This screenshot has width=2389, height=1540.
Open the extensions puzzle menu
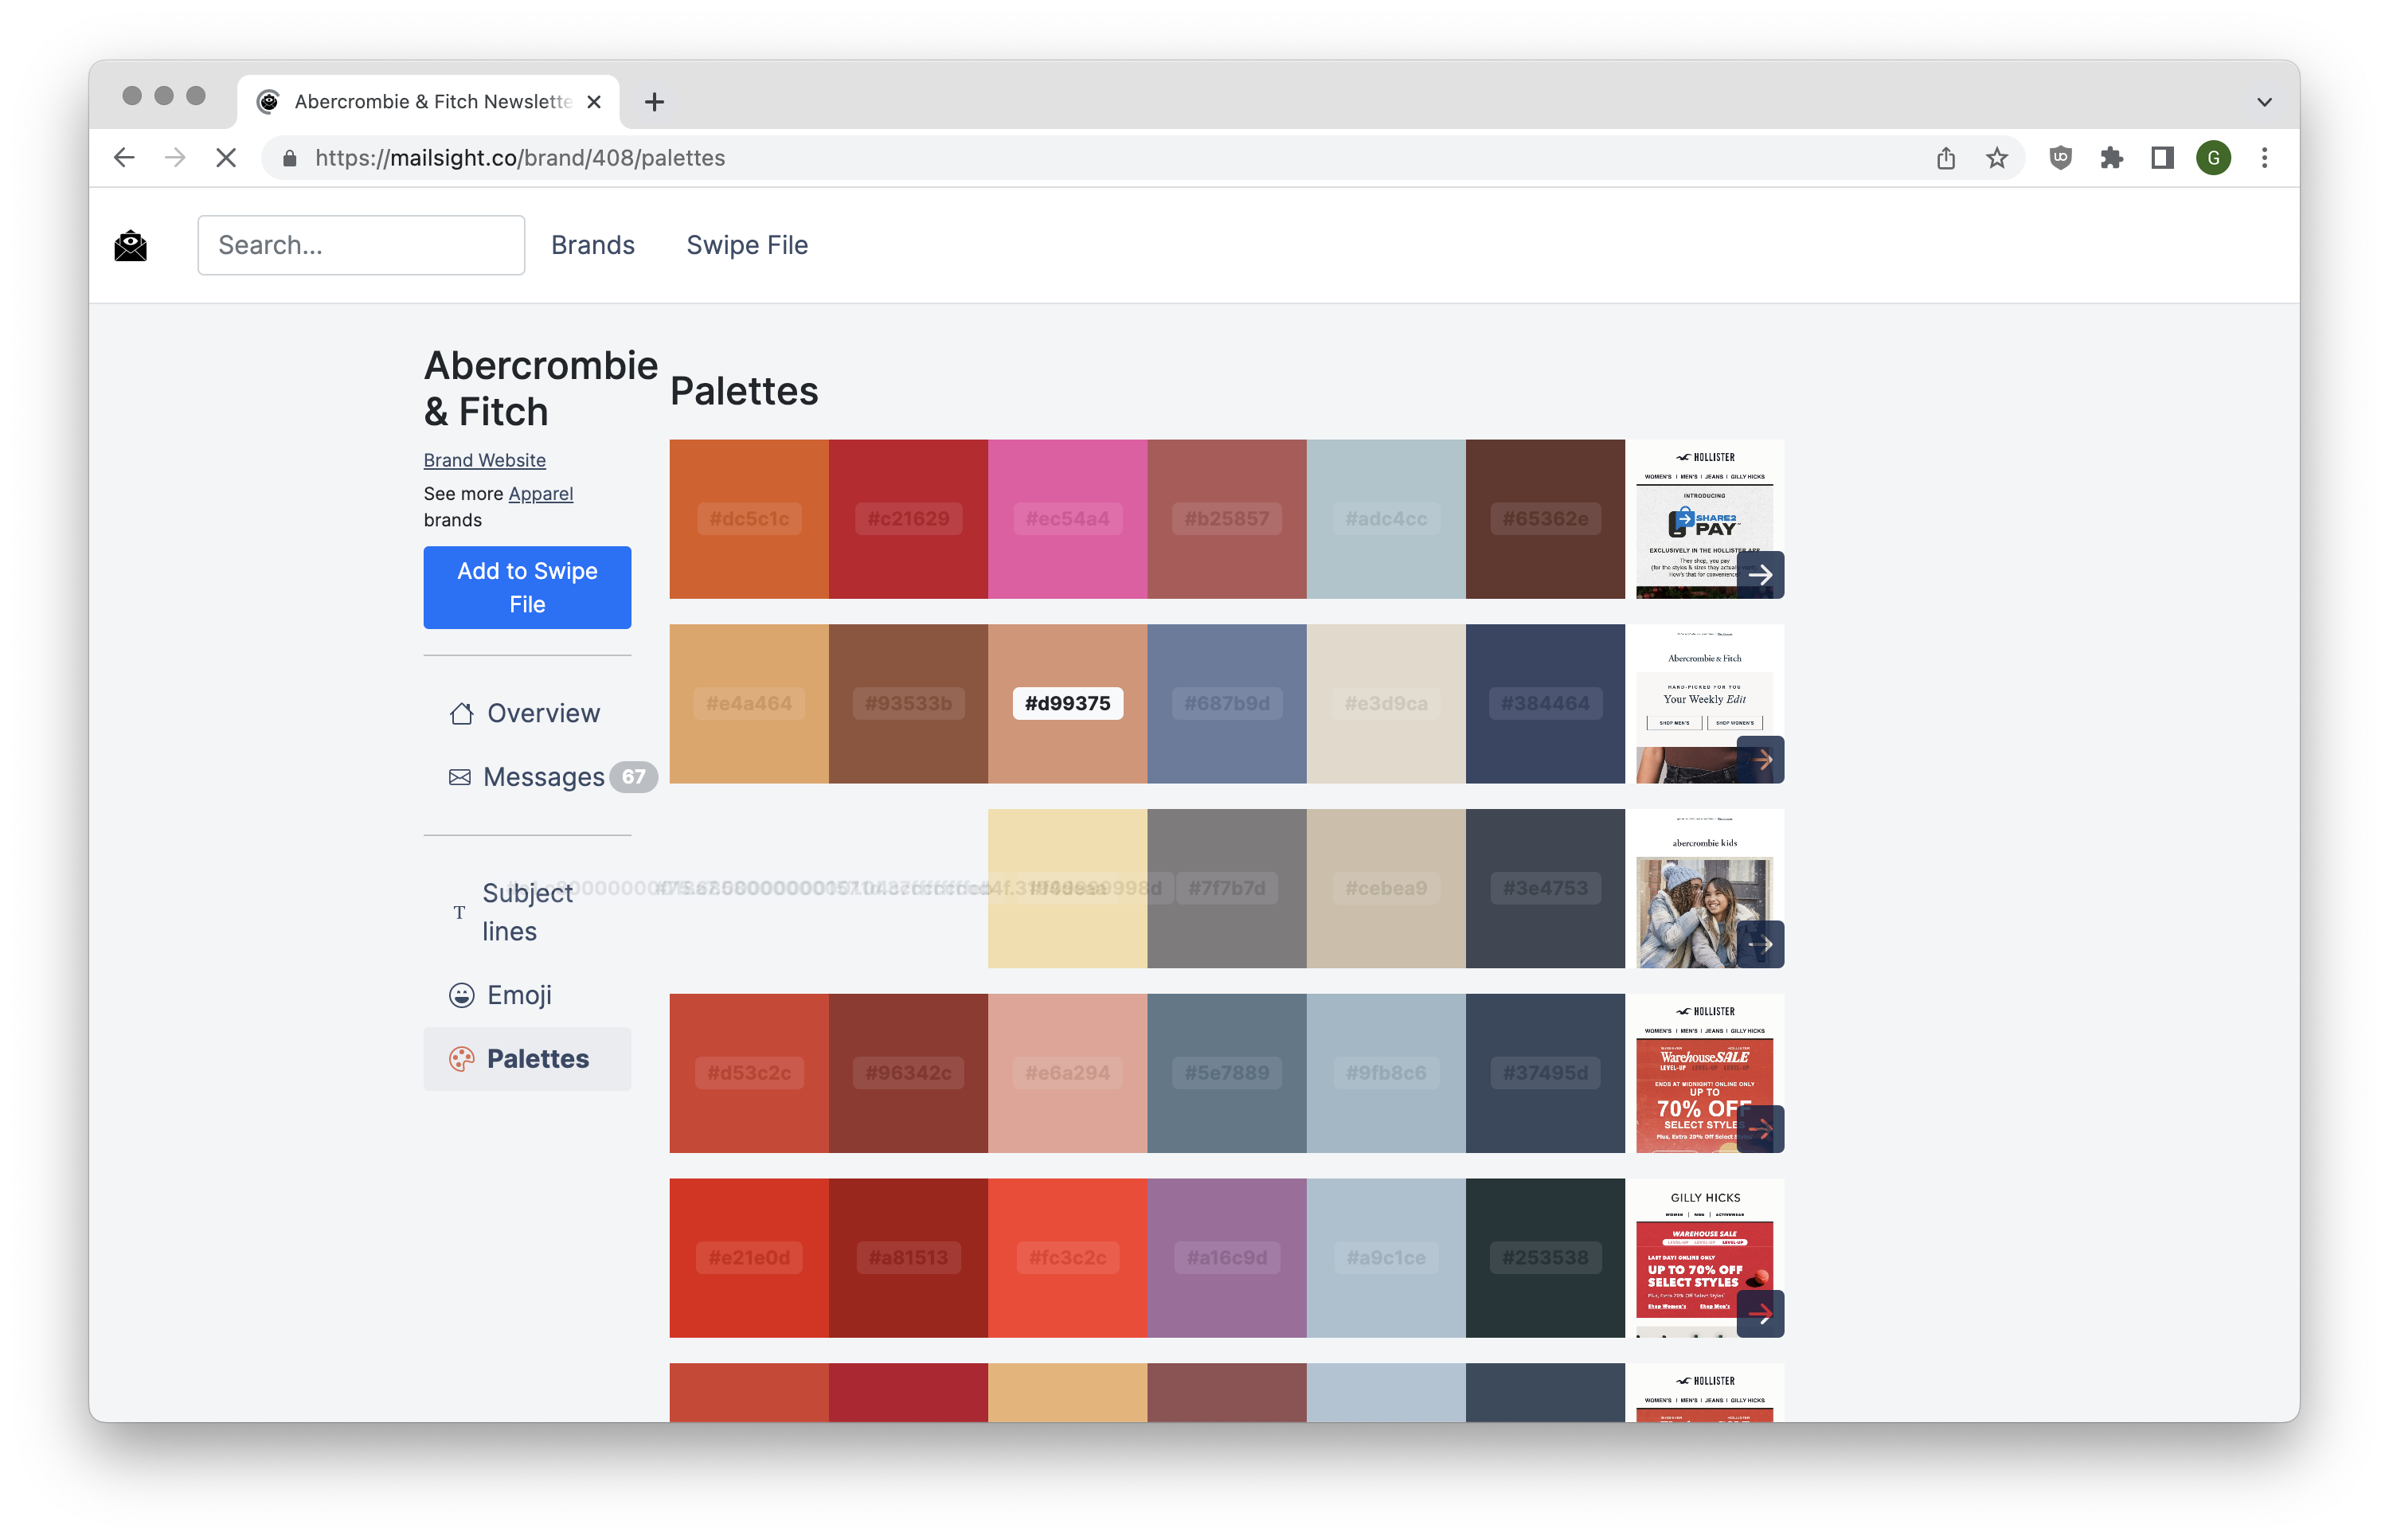pyautogui.click(x=2111, y=158)
